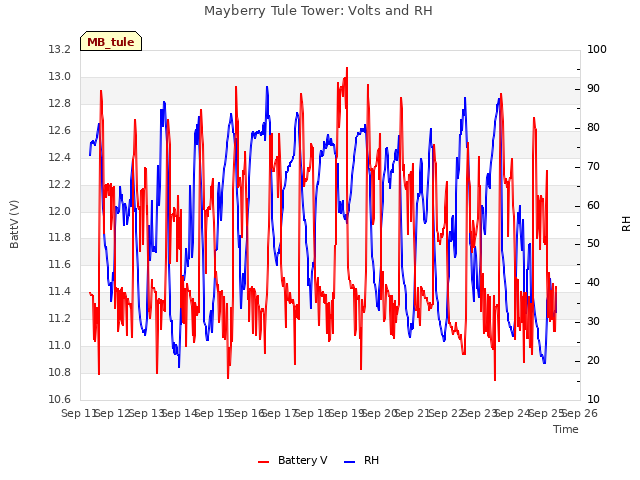Click the Sep 11 date tick label

point(79,413)
